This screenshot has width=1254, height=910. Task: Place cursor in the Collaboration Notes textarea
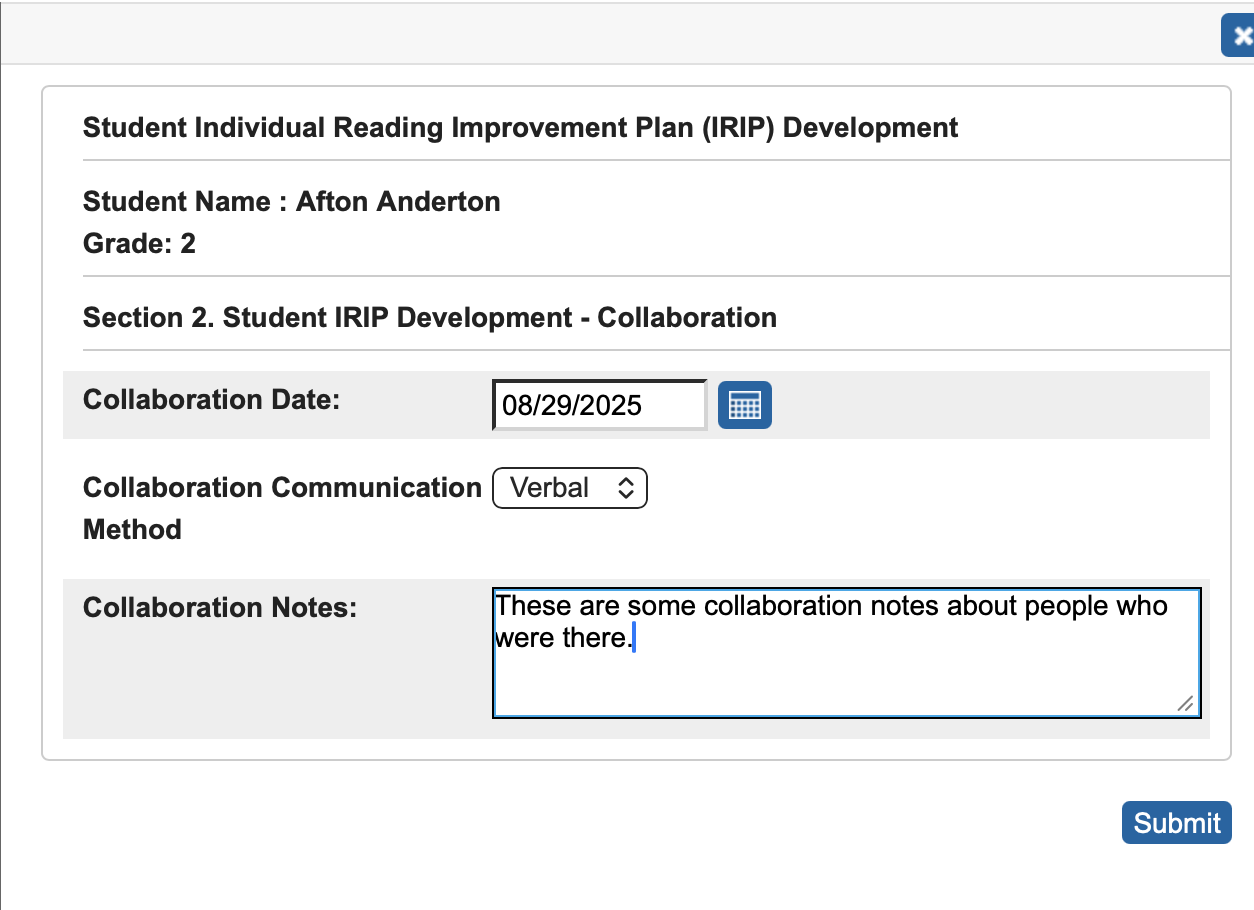pyautogui.click(x=845, y=650)
